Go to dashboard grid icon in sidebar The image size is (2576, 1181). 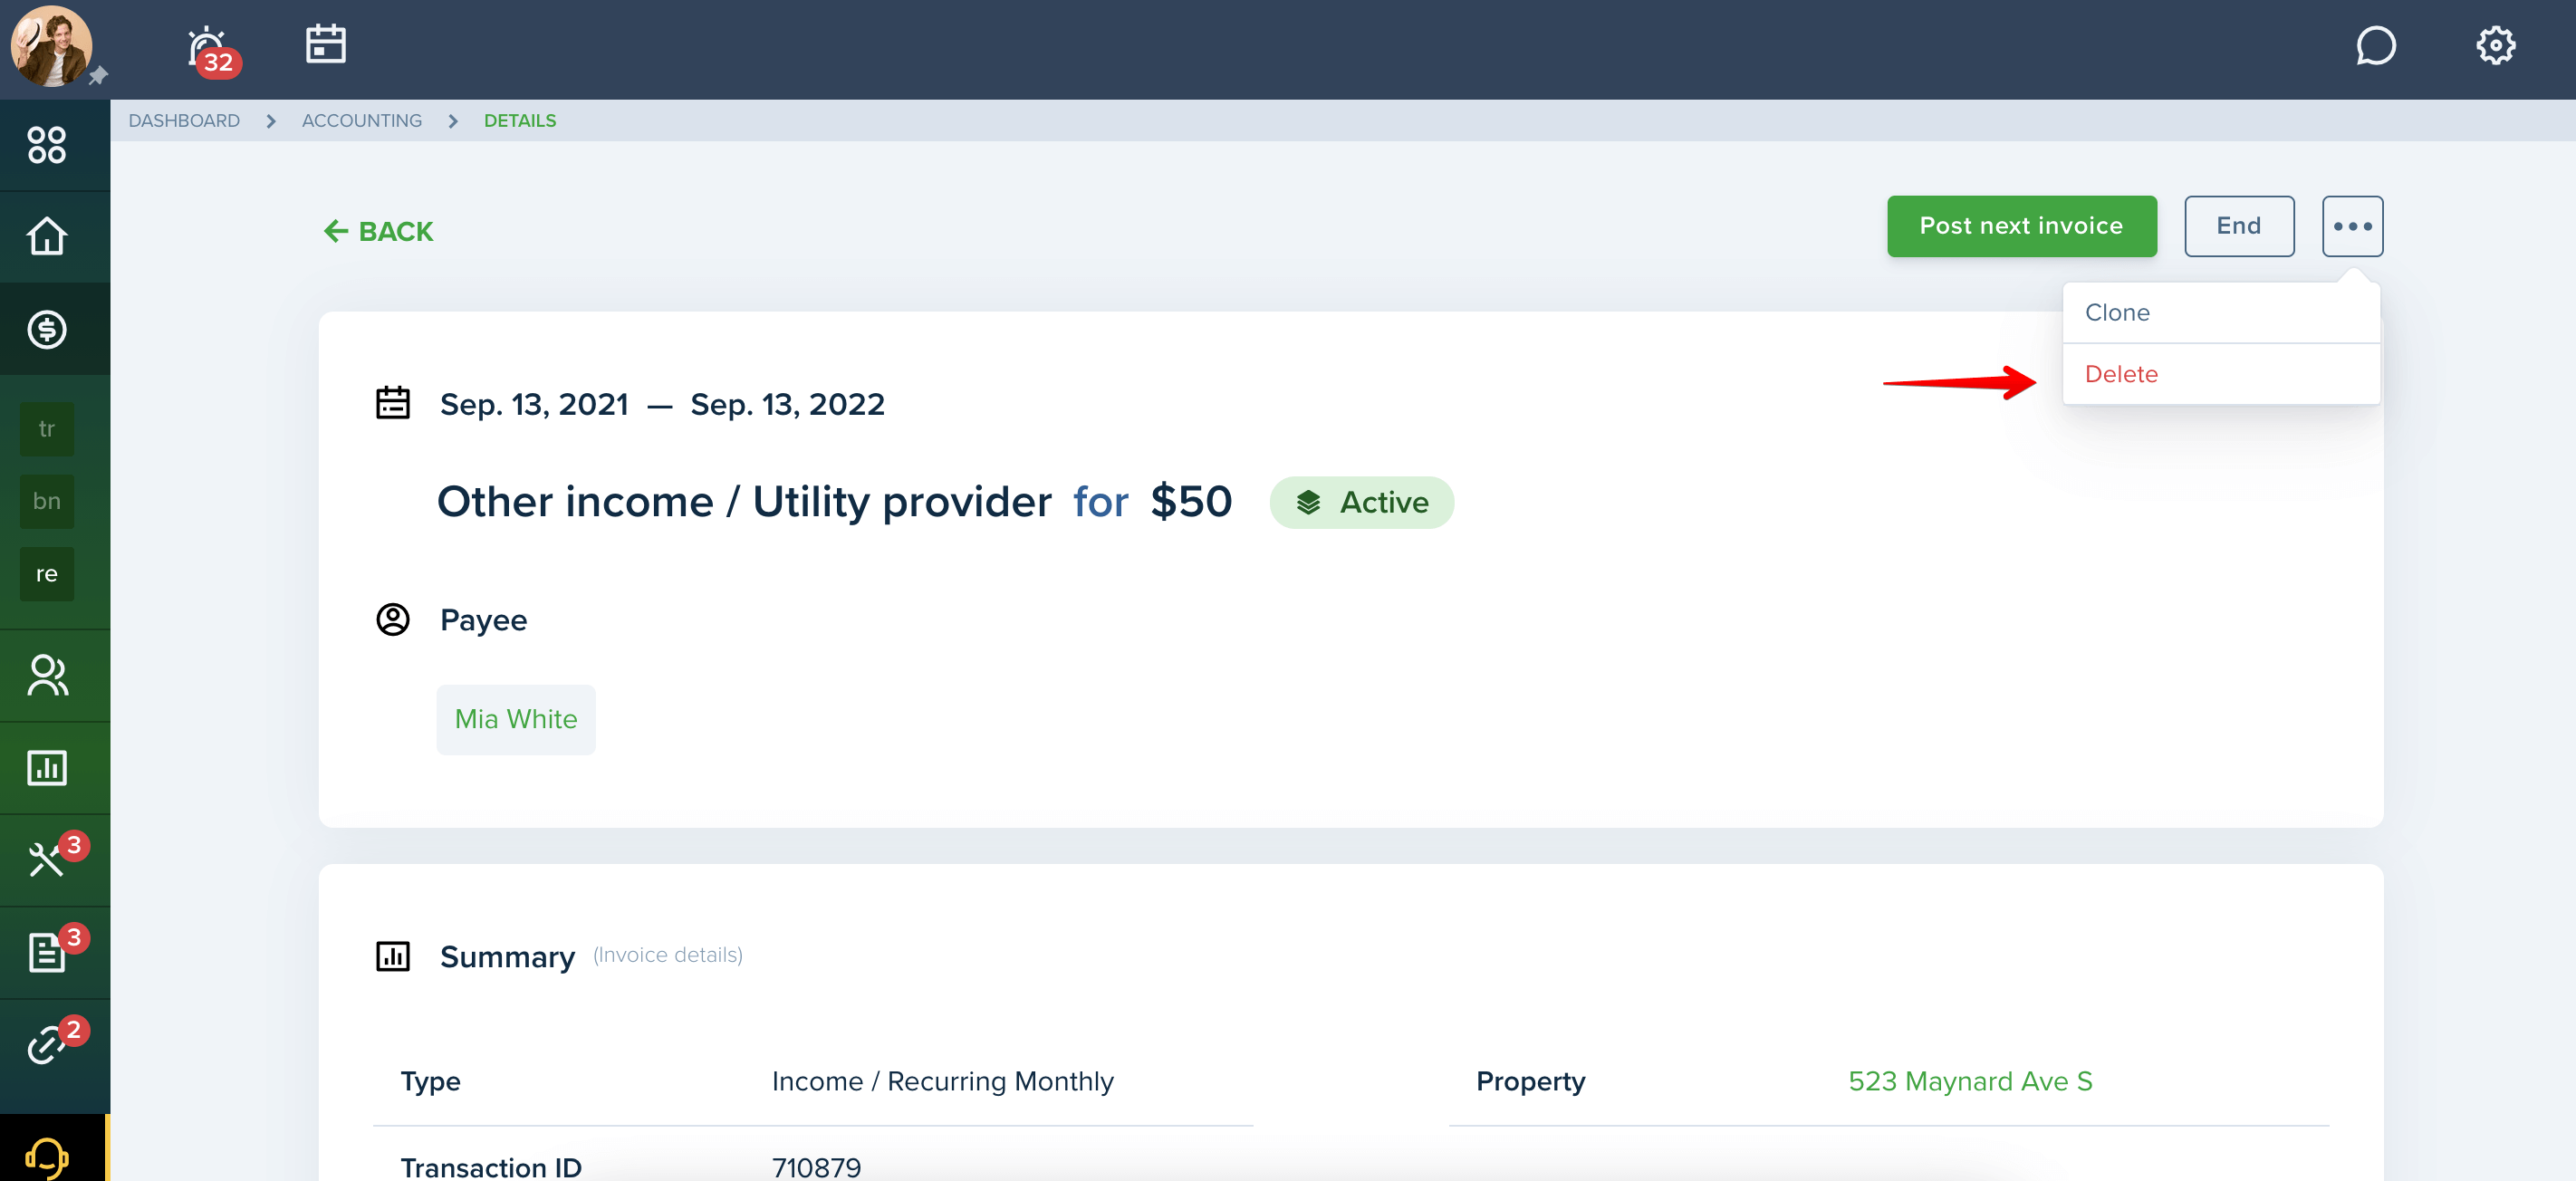[x=47, y=145]
